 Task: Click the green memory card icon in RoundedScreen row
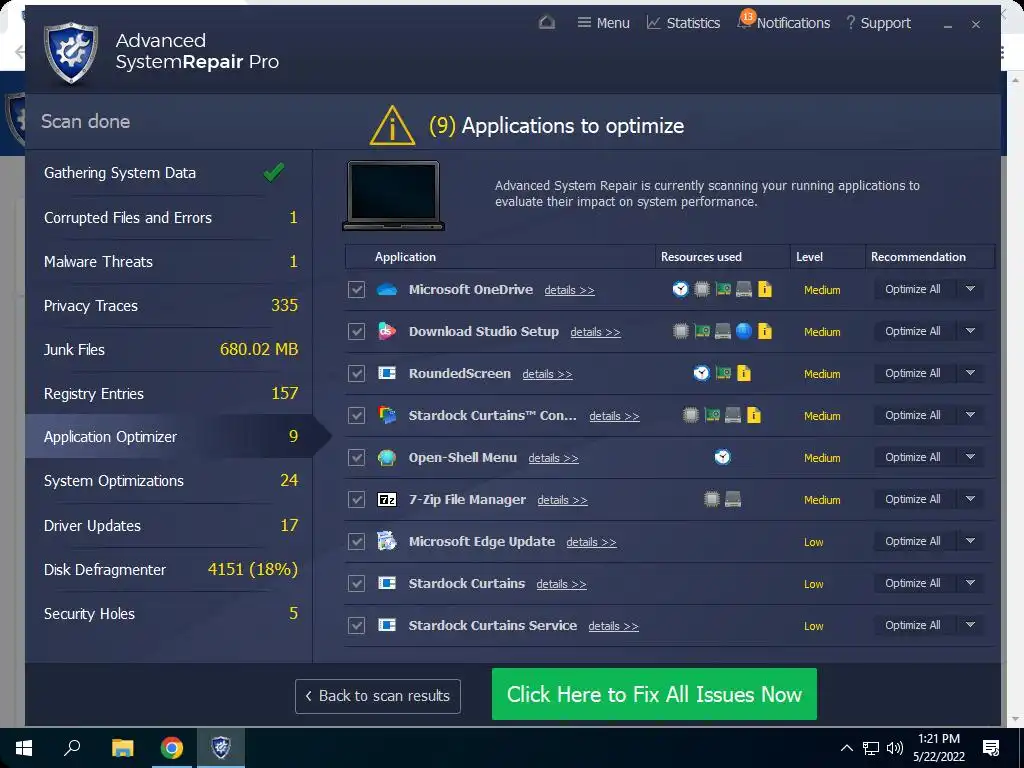[722, 373]
